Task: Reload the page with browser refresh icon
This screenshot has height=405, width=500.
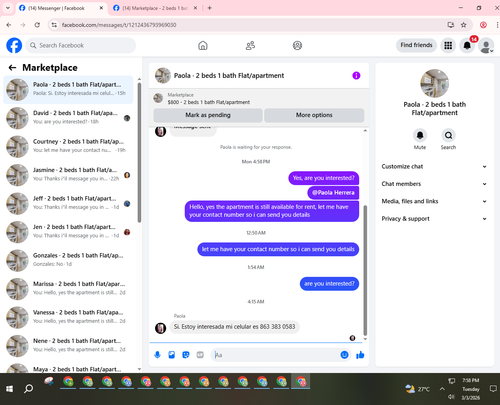Action: point(37,25)
